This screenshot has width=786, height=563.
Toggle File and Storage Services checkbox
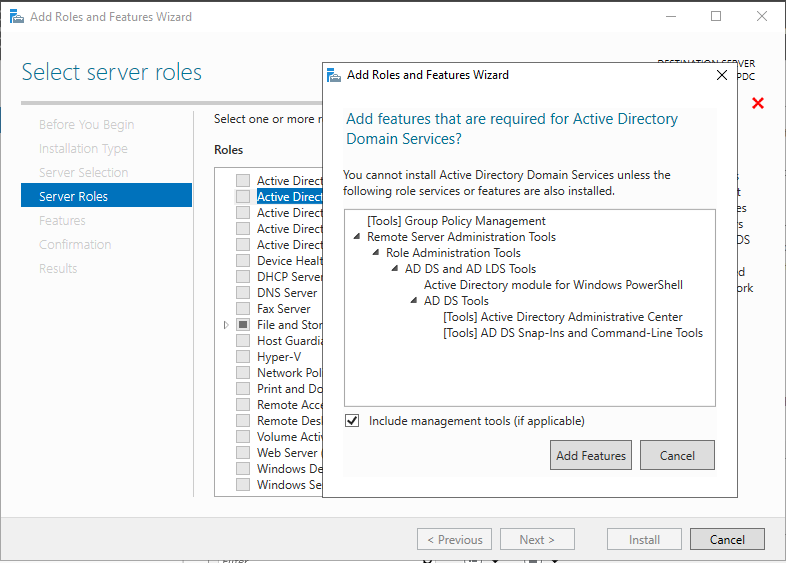pos(243,325)
